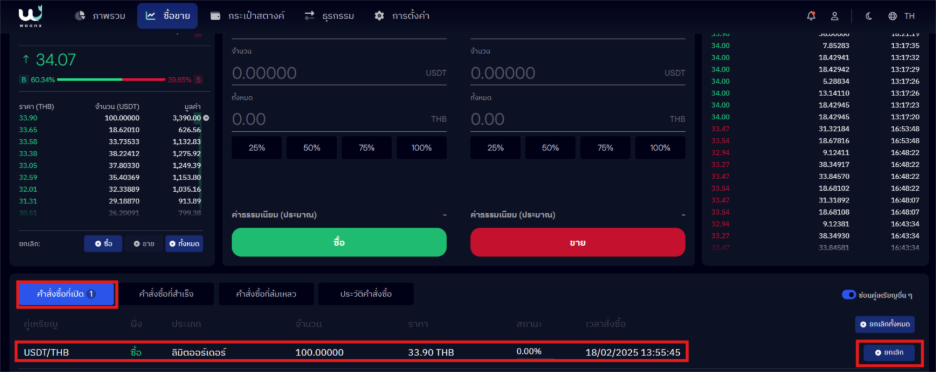Select 100% amount in sell panel

coord(660,147)
